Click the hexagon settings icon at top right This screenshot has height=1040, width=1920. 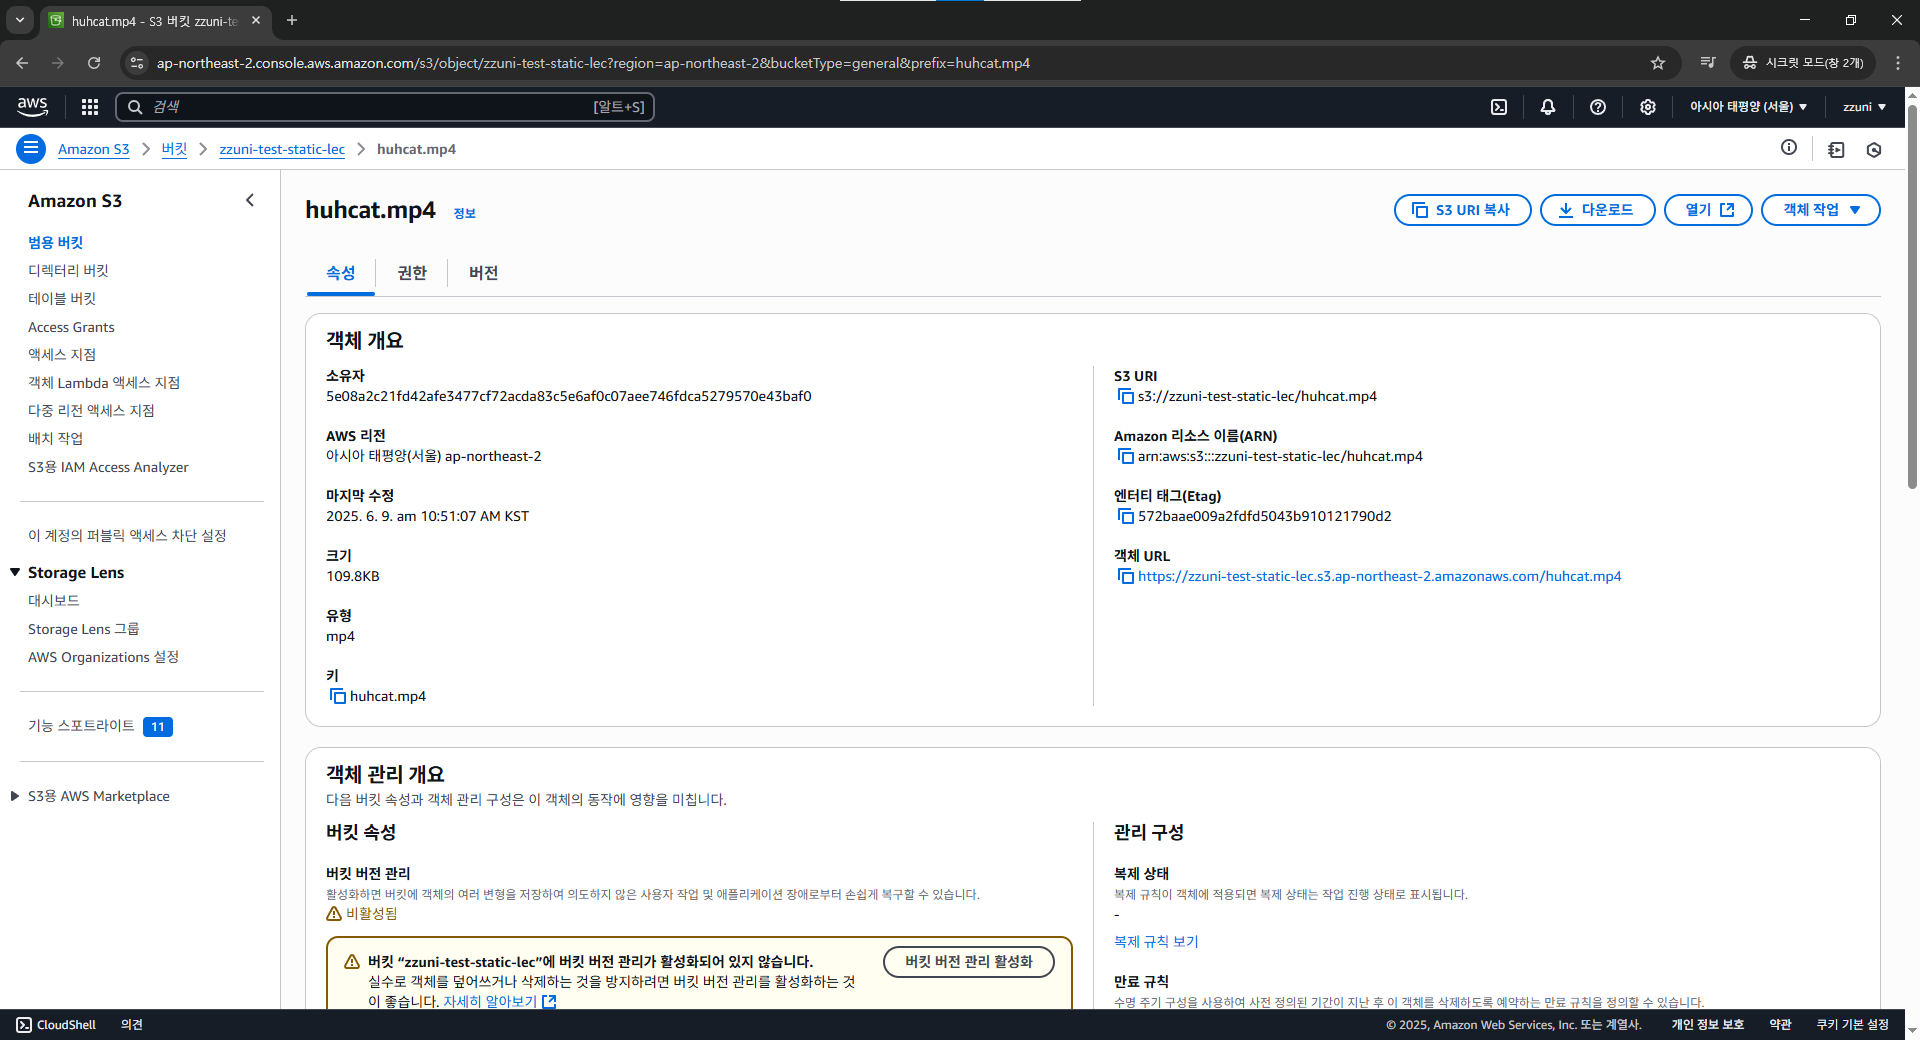point(1874,149)
